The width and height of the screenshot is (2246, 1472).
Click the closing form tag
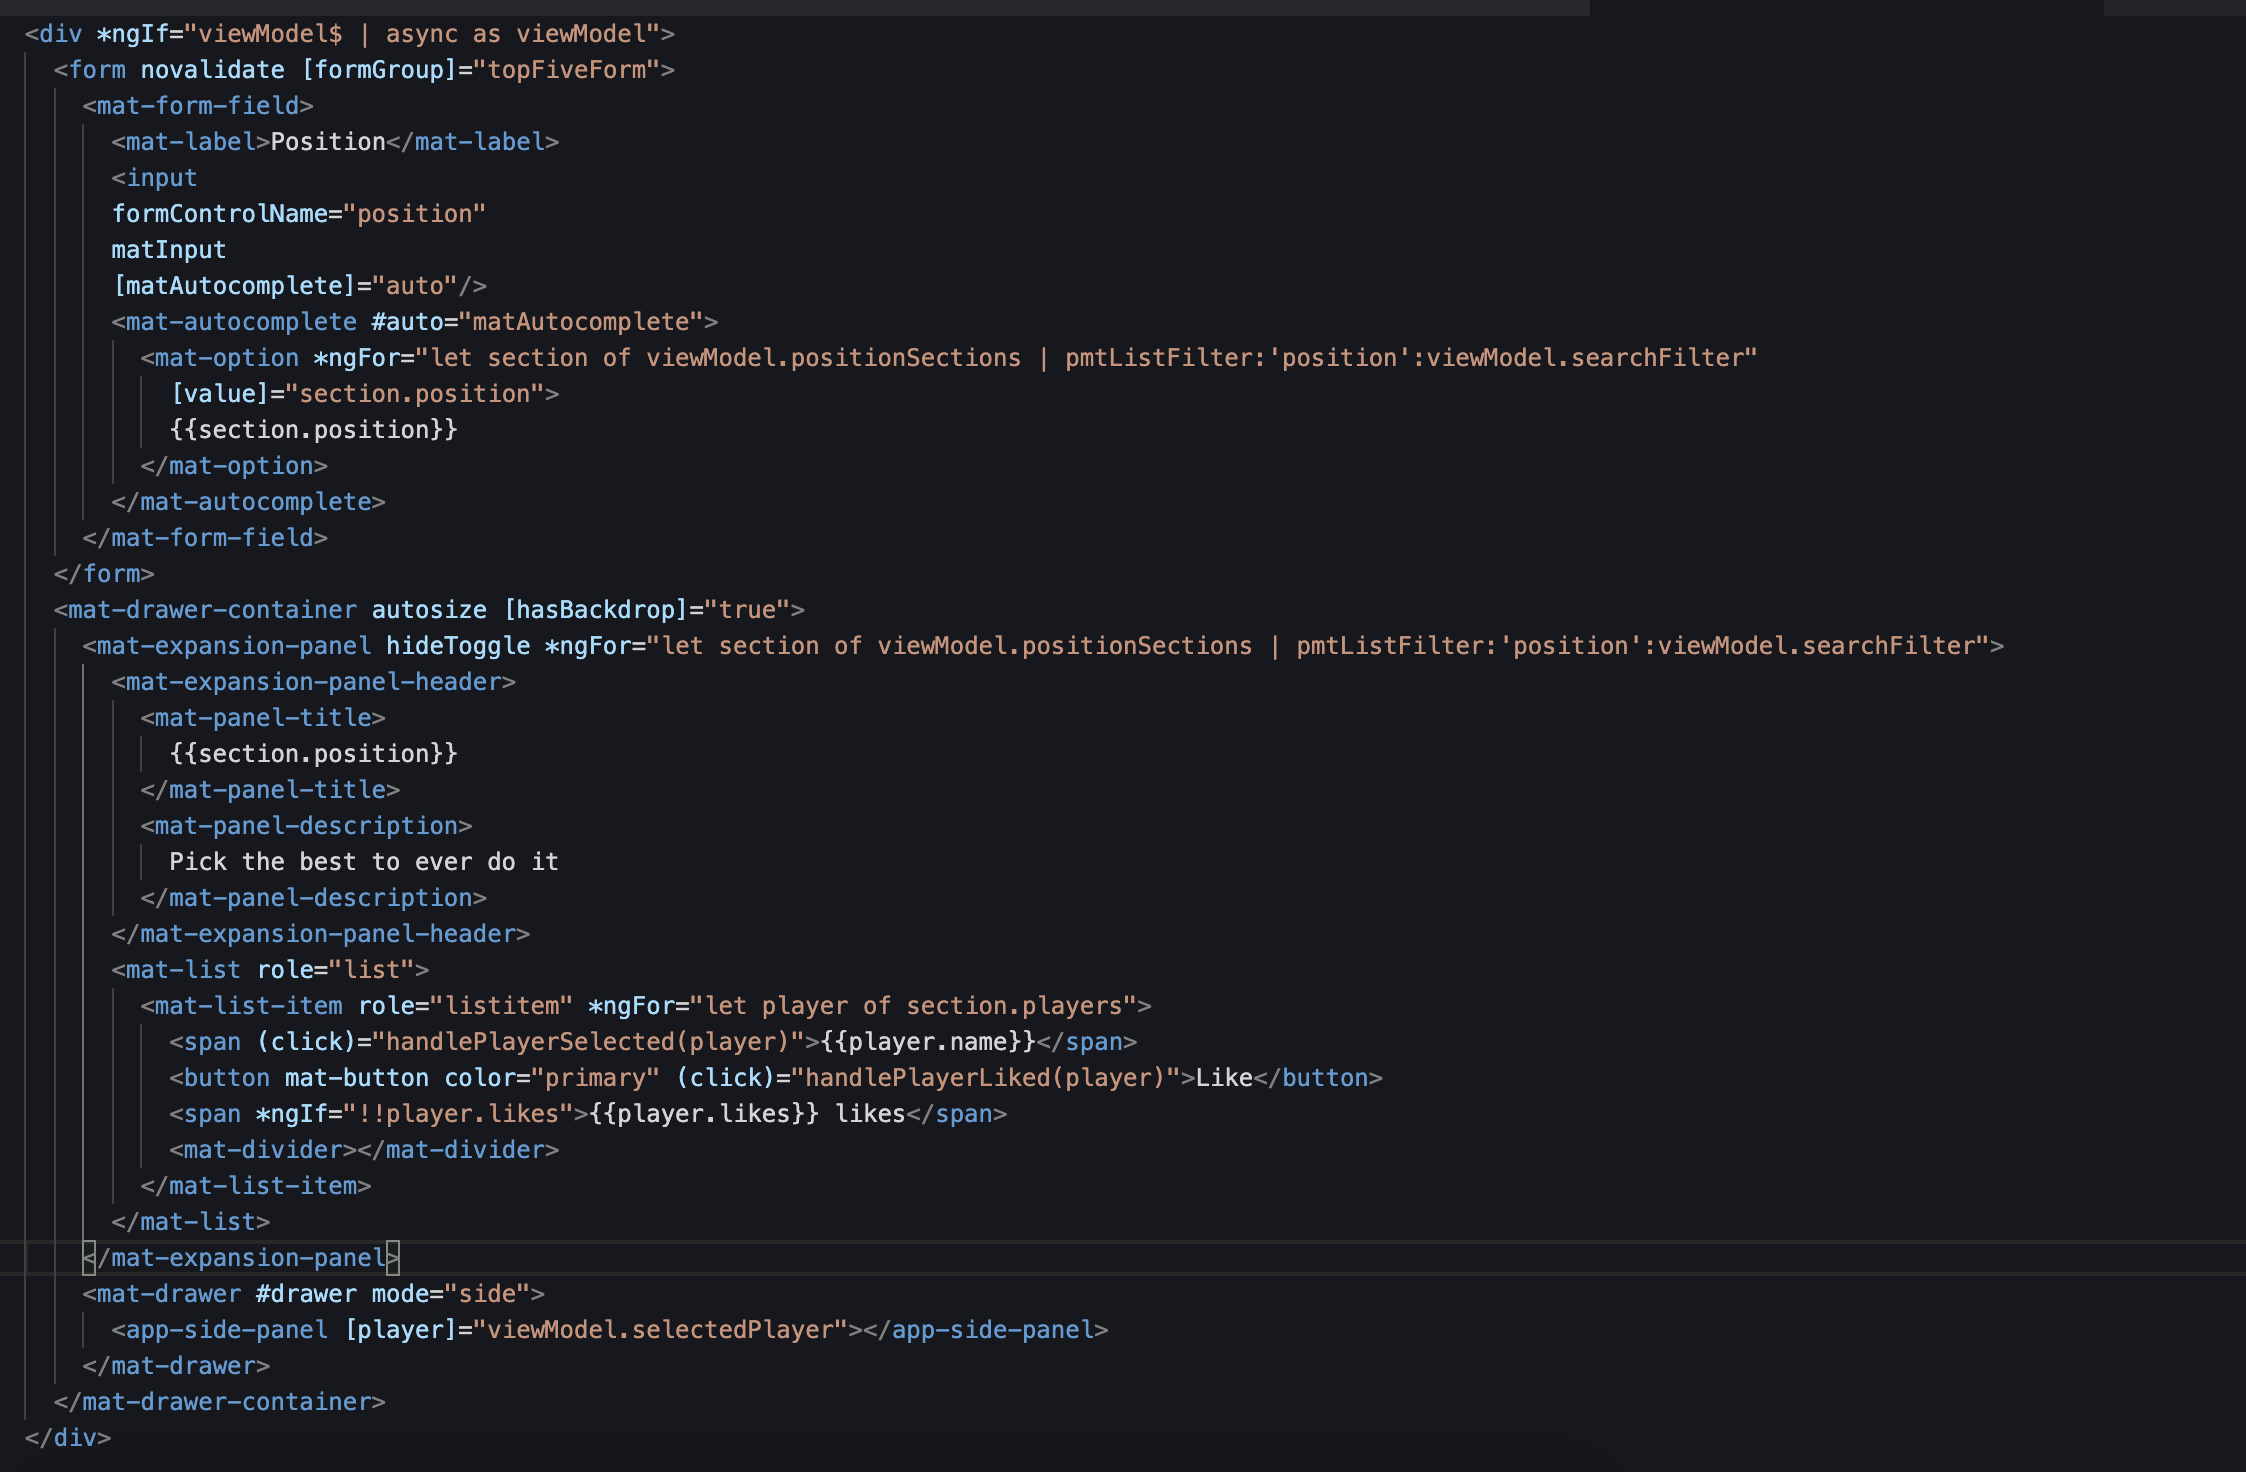pos(104,574)
